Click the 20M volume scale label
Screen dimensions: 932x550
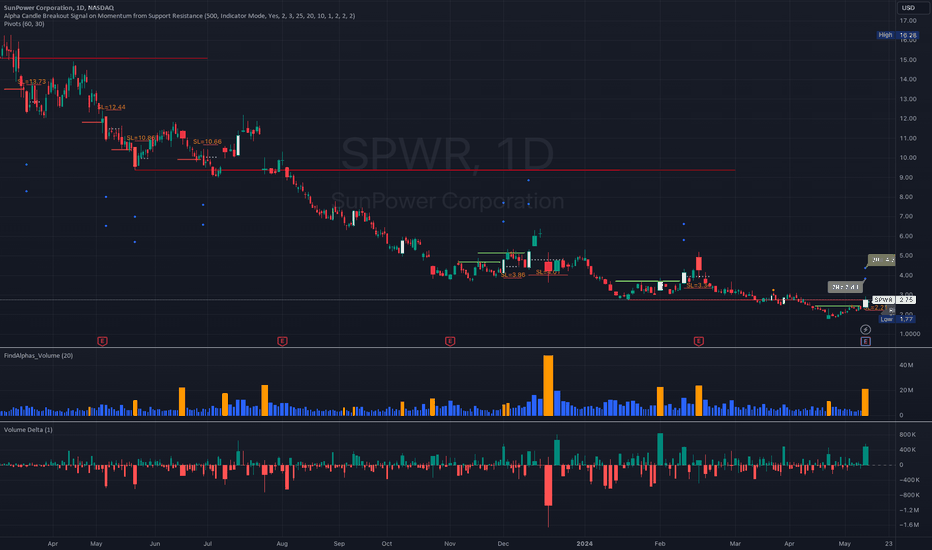point(906,390)
